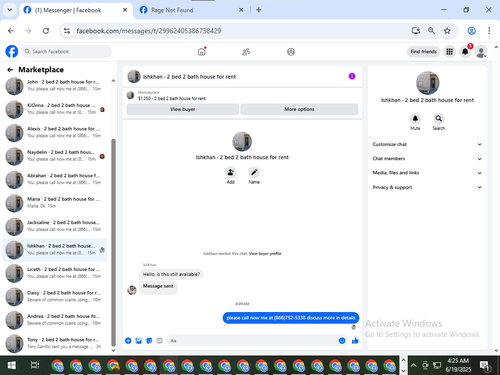The image size is (500, 375).
Task: Open the notifications bell icon
Action: click(465, 52)
